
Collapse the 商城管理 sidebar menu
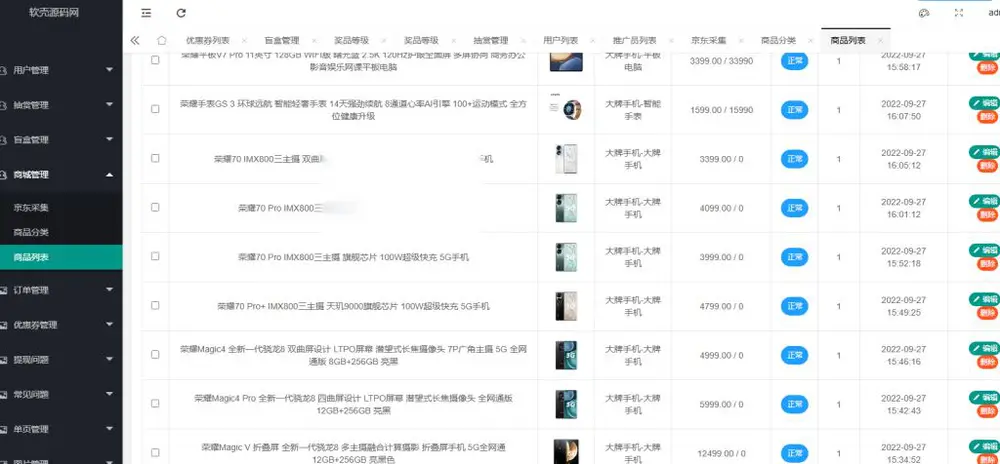61,175
